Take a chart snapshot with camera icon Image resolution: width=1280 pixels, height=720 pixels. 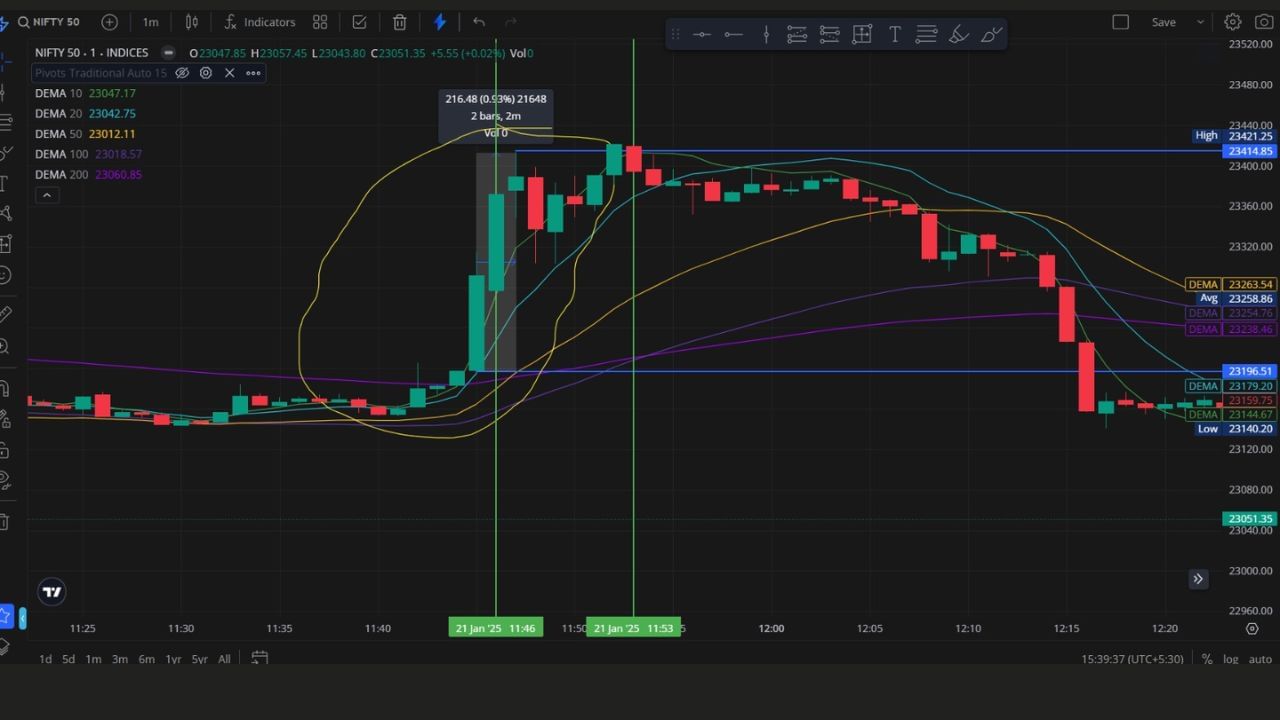click(1263, 22)
